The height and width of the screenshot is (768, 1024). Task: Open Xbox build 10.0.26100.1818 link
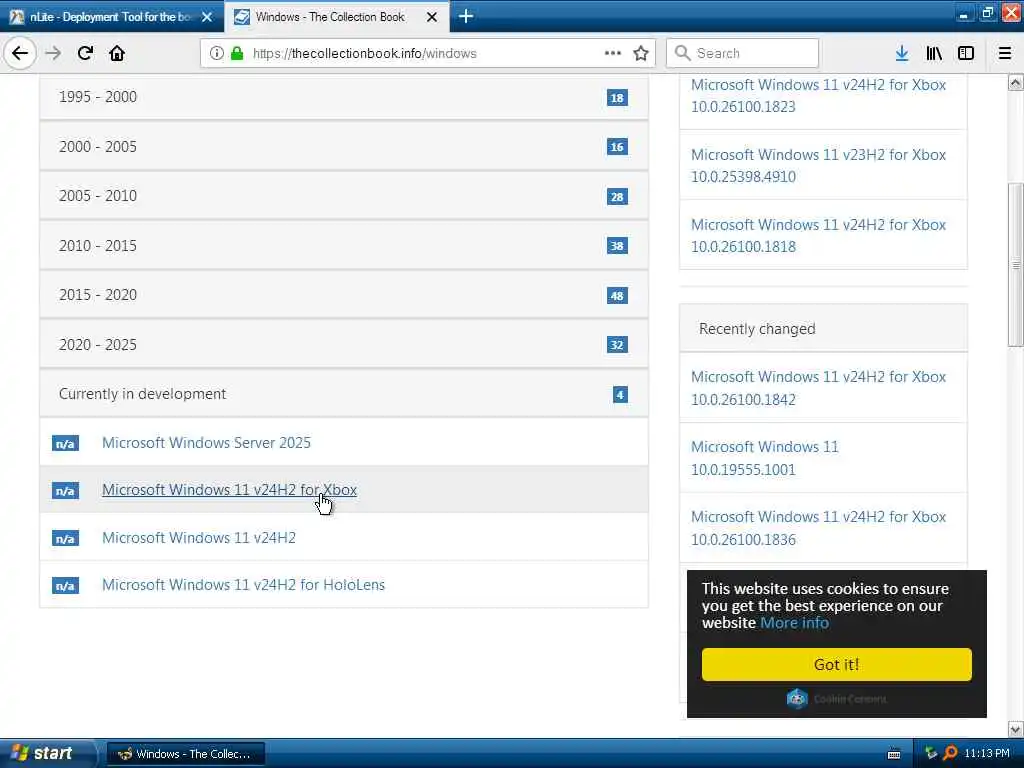(818, 235)
